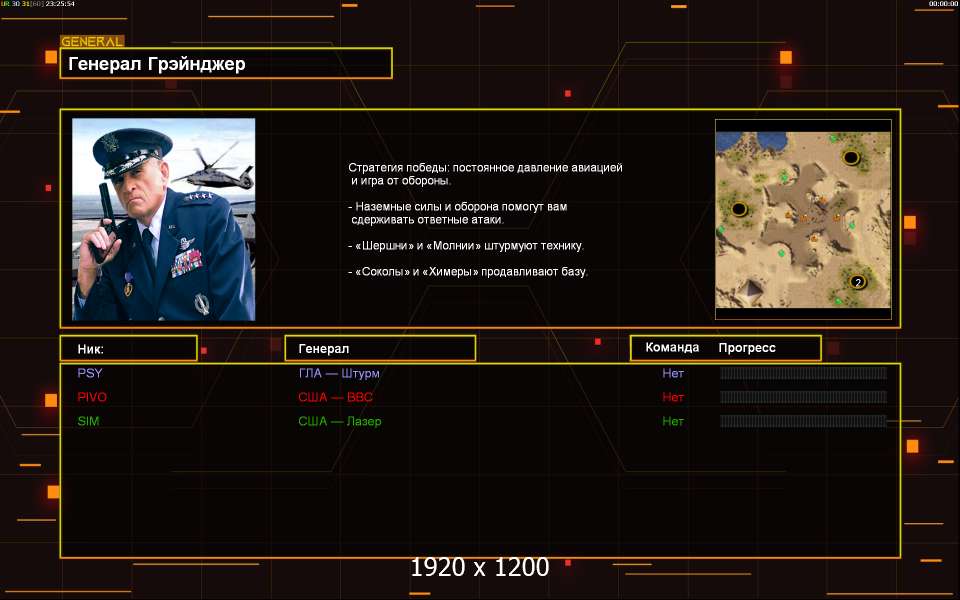Click PIVO's loading progress bar
The height and width of the screenshot is (600, 960).
803,397
